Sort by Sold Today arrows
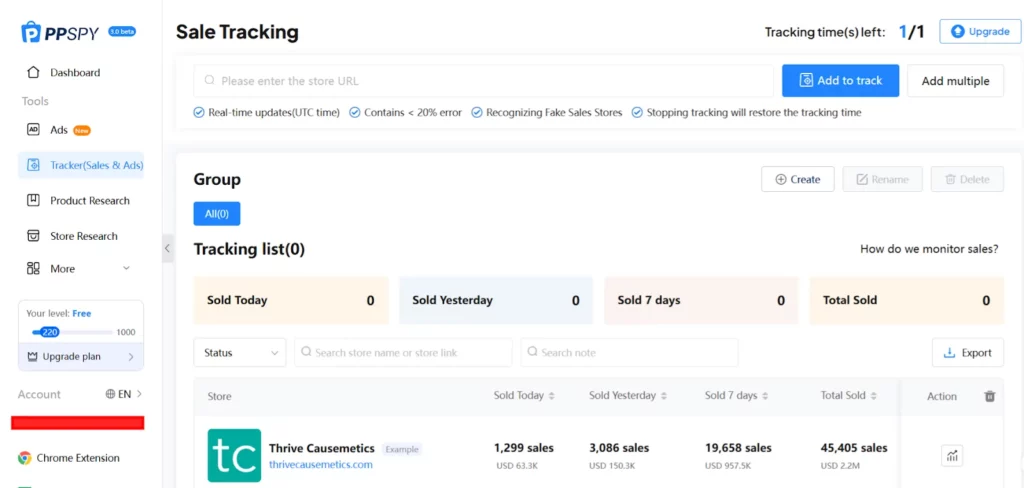The image size is (1024, 488). click(x=551, y=396)
